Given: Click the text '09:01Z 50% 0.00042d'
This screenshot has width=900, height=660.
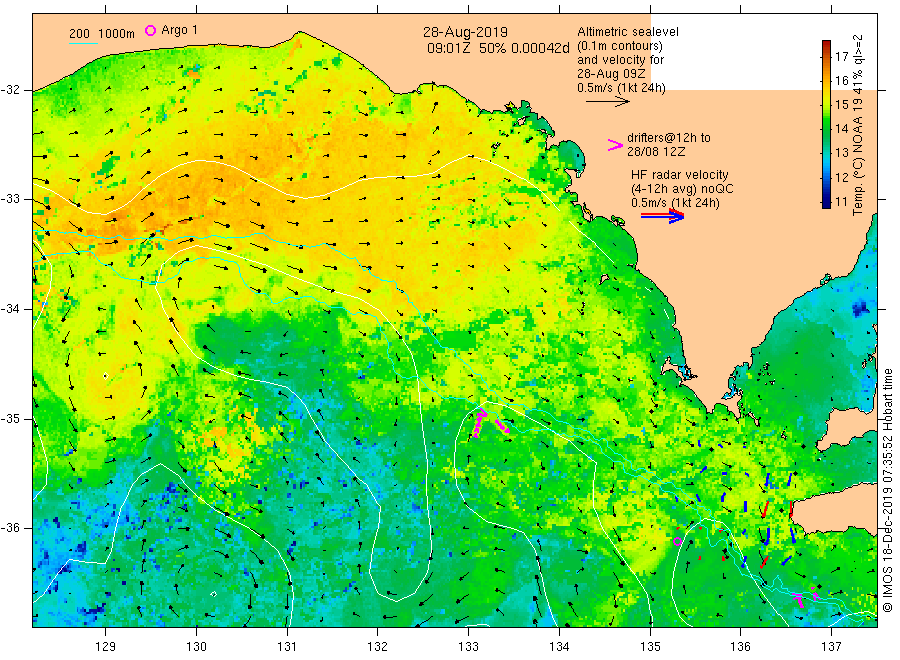Looking at the screenshot, I should [x=498, y=48].
